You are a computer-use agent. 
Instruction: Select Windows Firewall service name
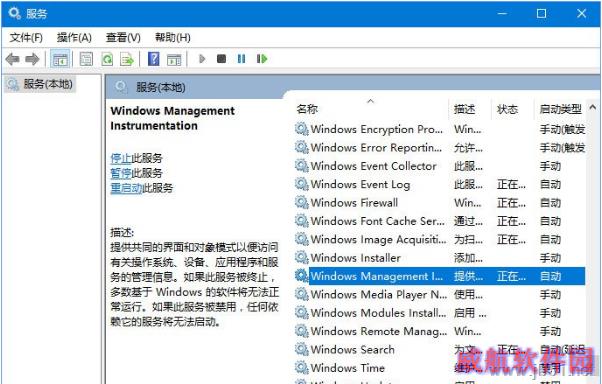tap(354, 203)
